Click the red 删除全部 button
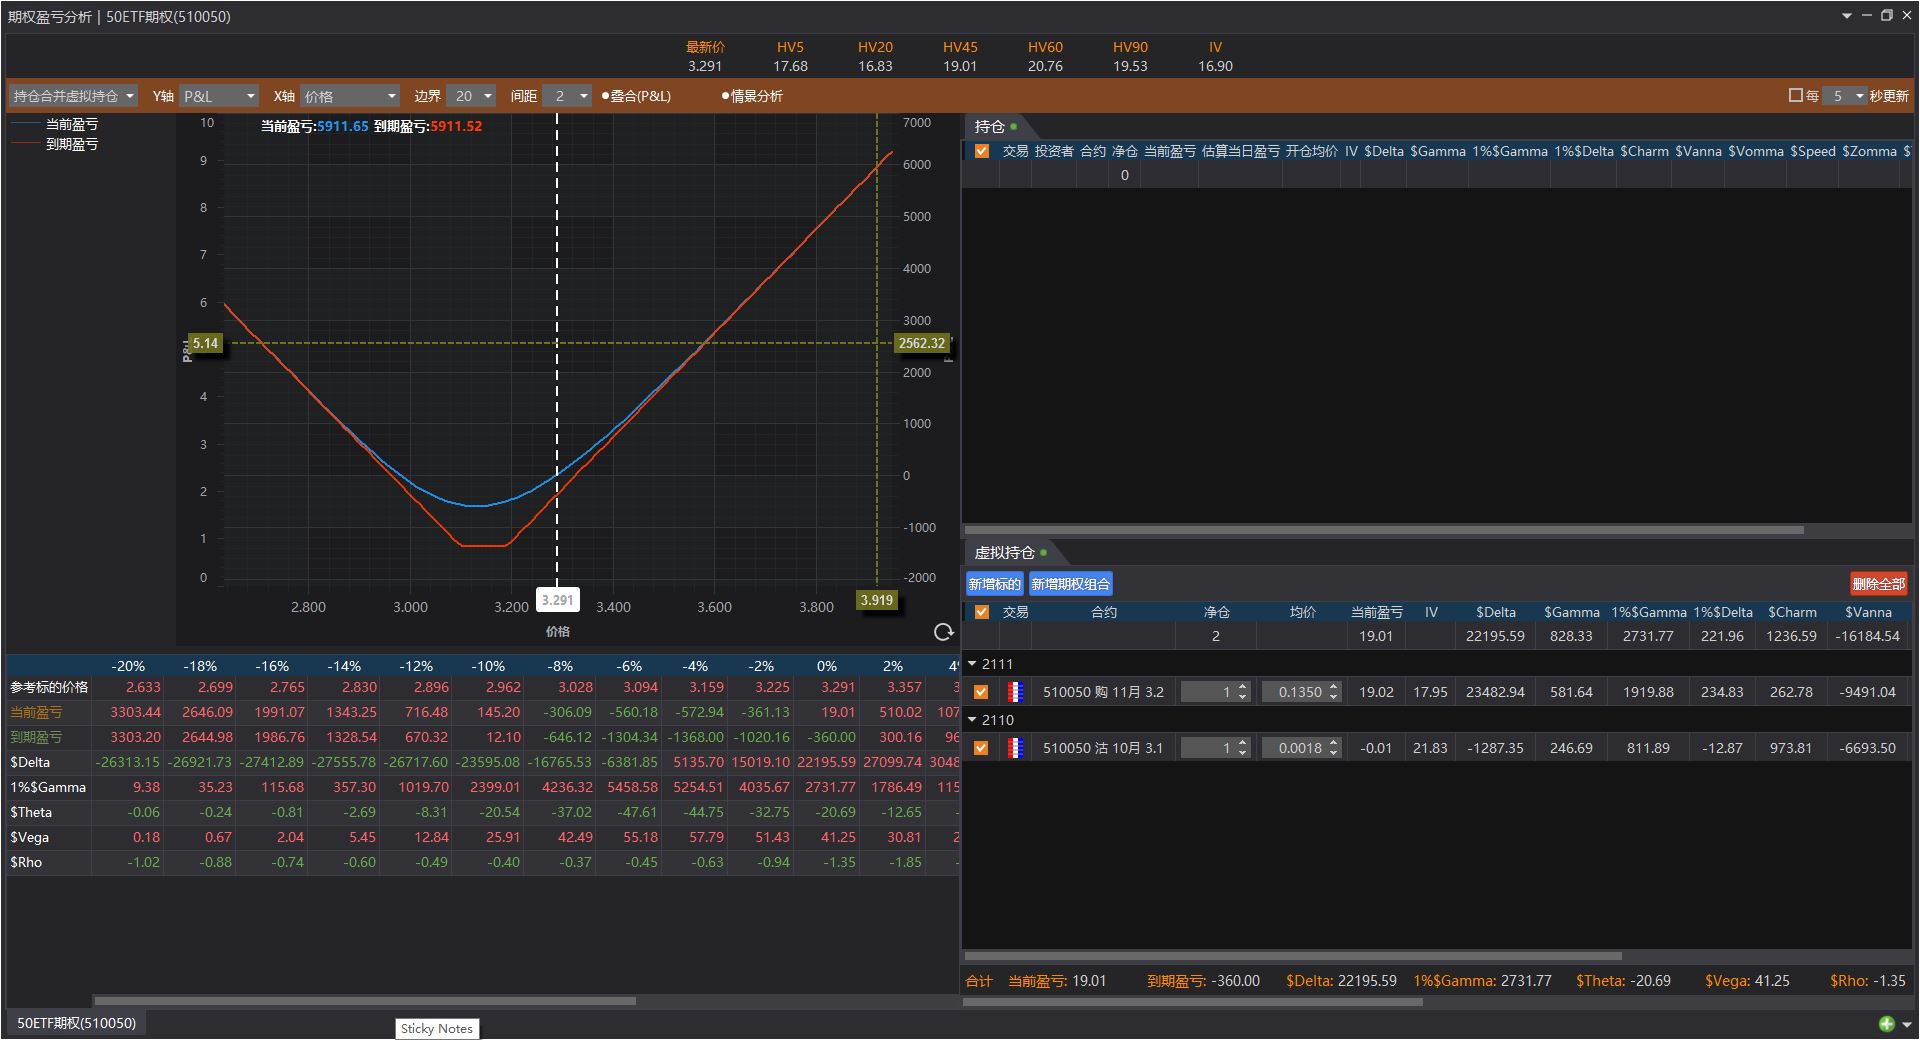Viewport: 1920px width, 1040px height. tap(1877, 584)
